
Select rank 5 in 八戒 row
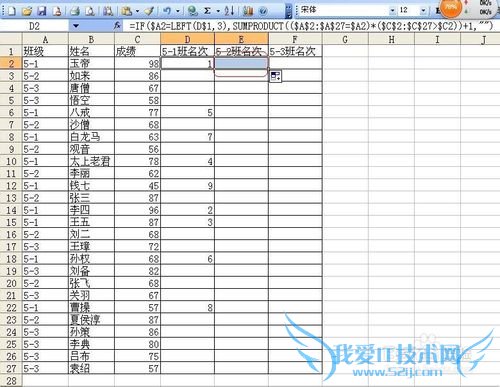[x=187, y=112]
